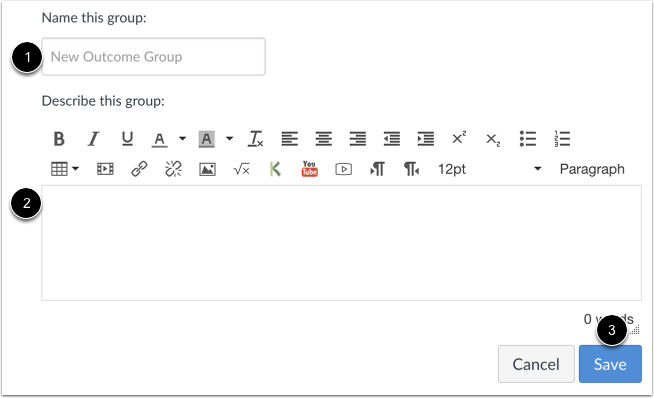Toggle underline formatting
Viewport: 654px width, 398px height.
click(x=127, y=139)
